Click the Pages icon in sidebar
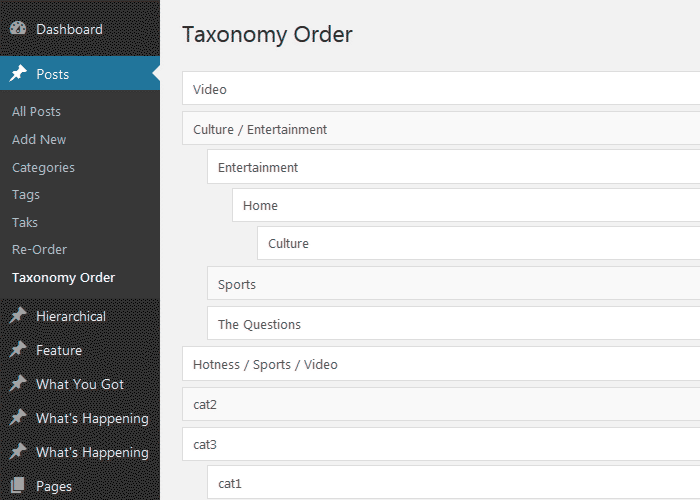The height and width of the screenshot is (500, 700). (18, 486)
